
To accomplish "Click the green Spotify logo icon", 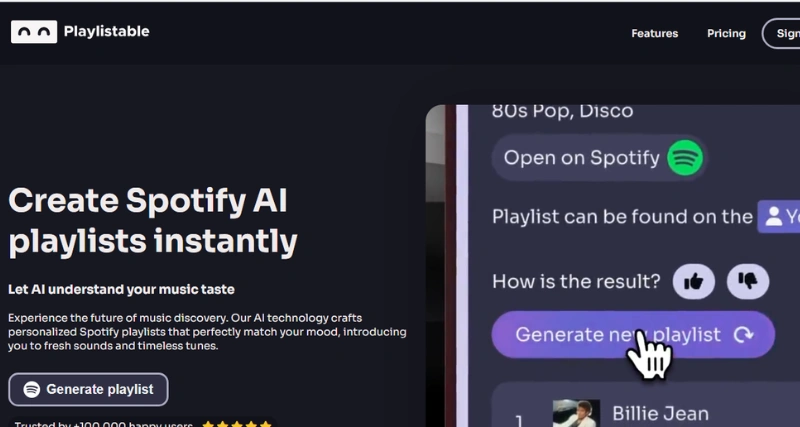I will [x=685, y=158].
